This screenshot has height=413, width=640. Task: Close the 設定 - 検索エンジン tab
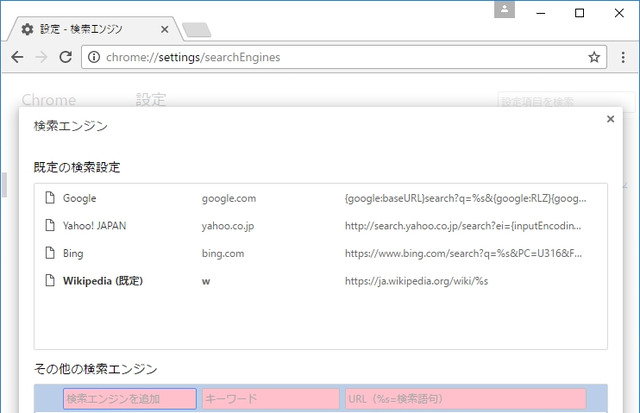(x=164, y=29)
